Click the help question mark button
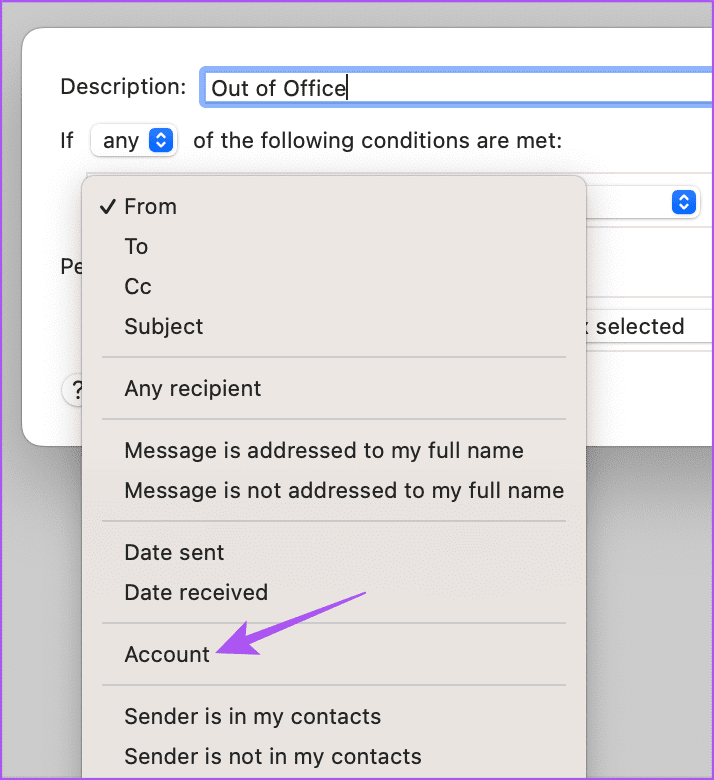Screen dimensions: 714x780 pos(74,390)
